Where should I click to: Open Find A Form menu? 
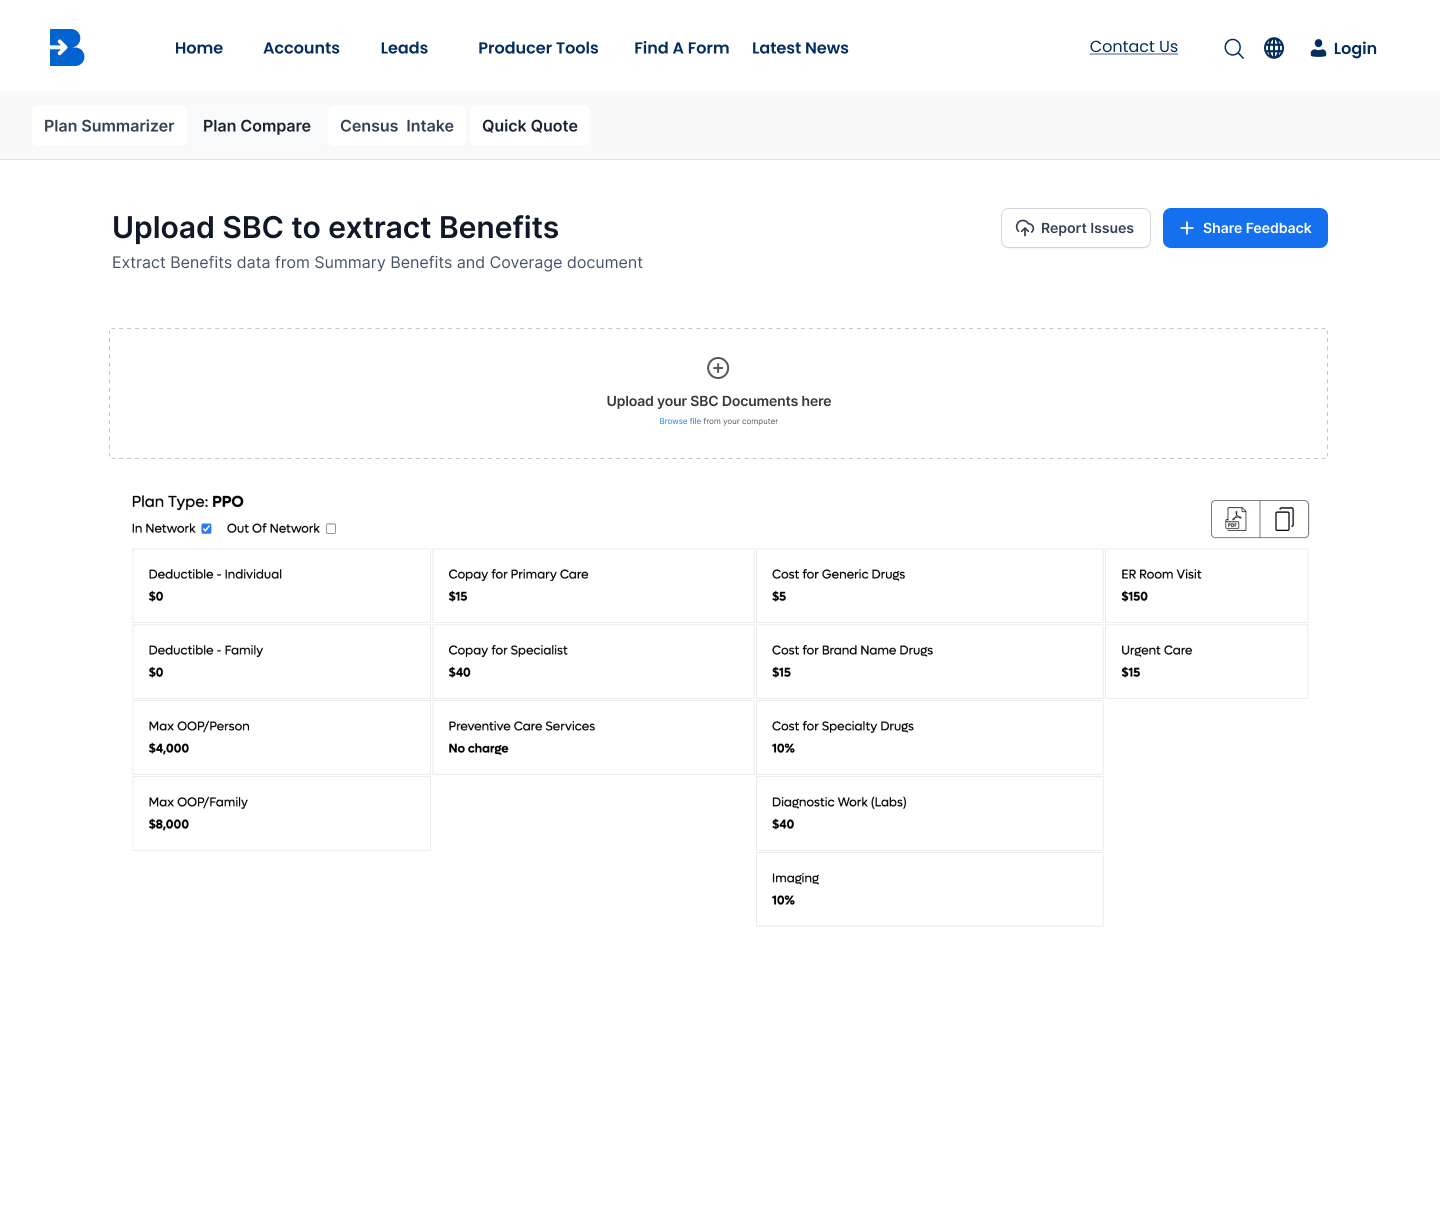click(681, 48)
